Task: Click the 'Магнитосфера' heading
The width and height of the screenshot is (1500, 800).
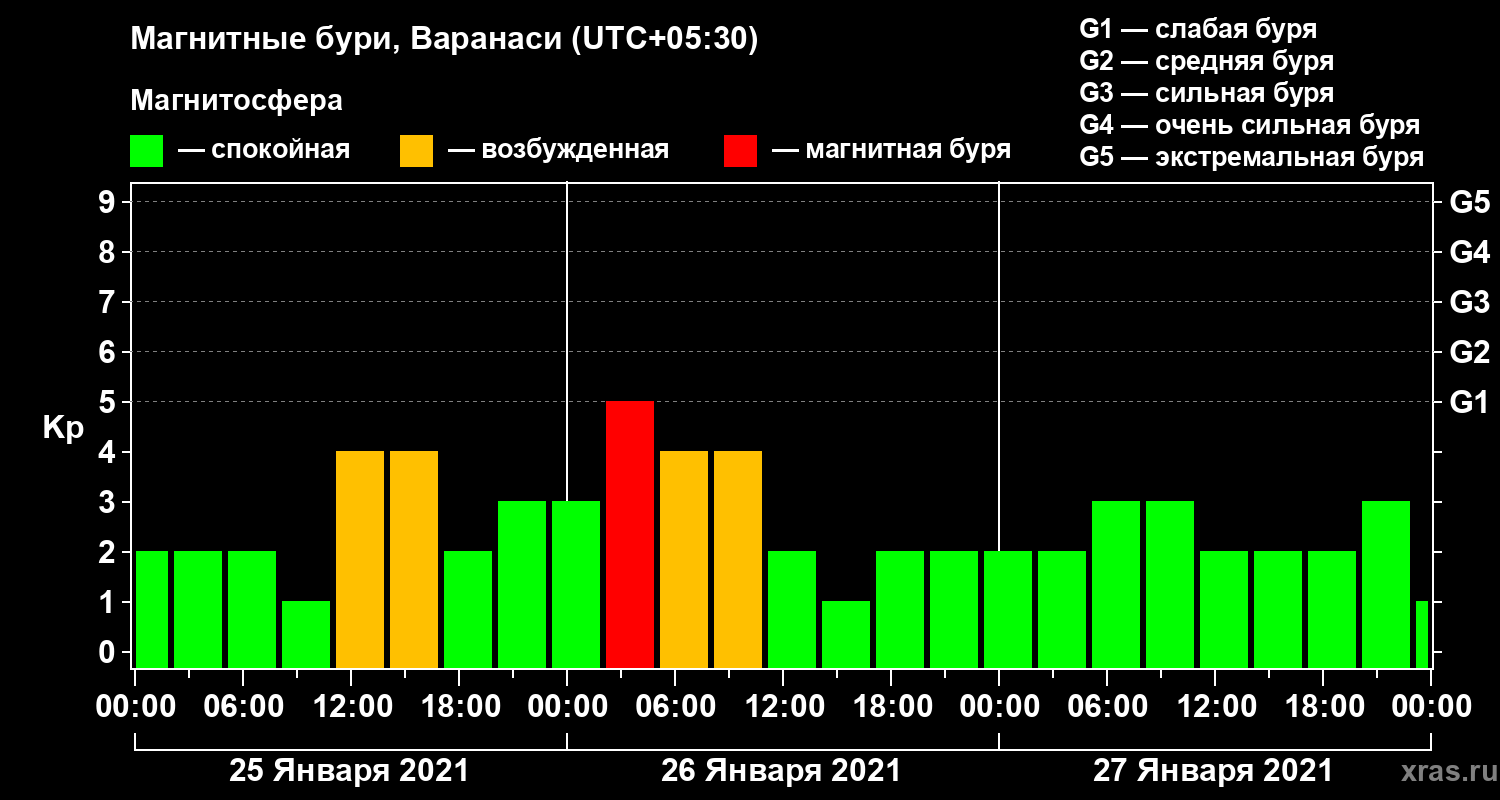Action: click(236, 101)
